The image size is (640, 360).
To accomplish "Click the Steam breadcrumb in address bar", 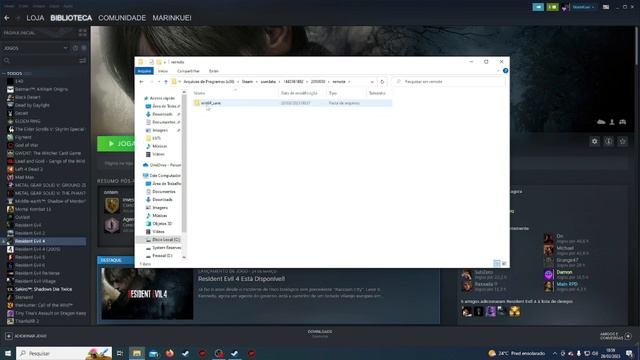I will pyautogui.click(x=247, y=82).
